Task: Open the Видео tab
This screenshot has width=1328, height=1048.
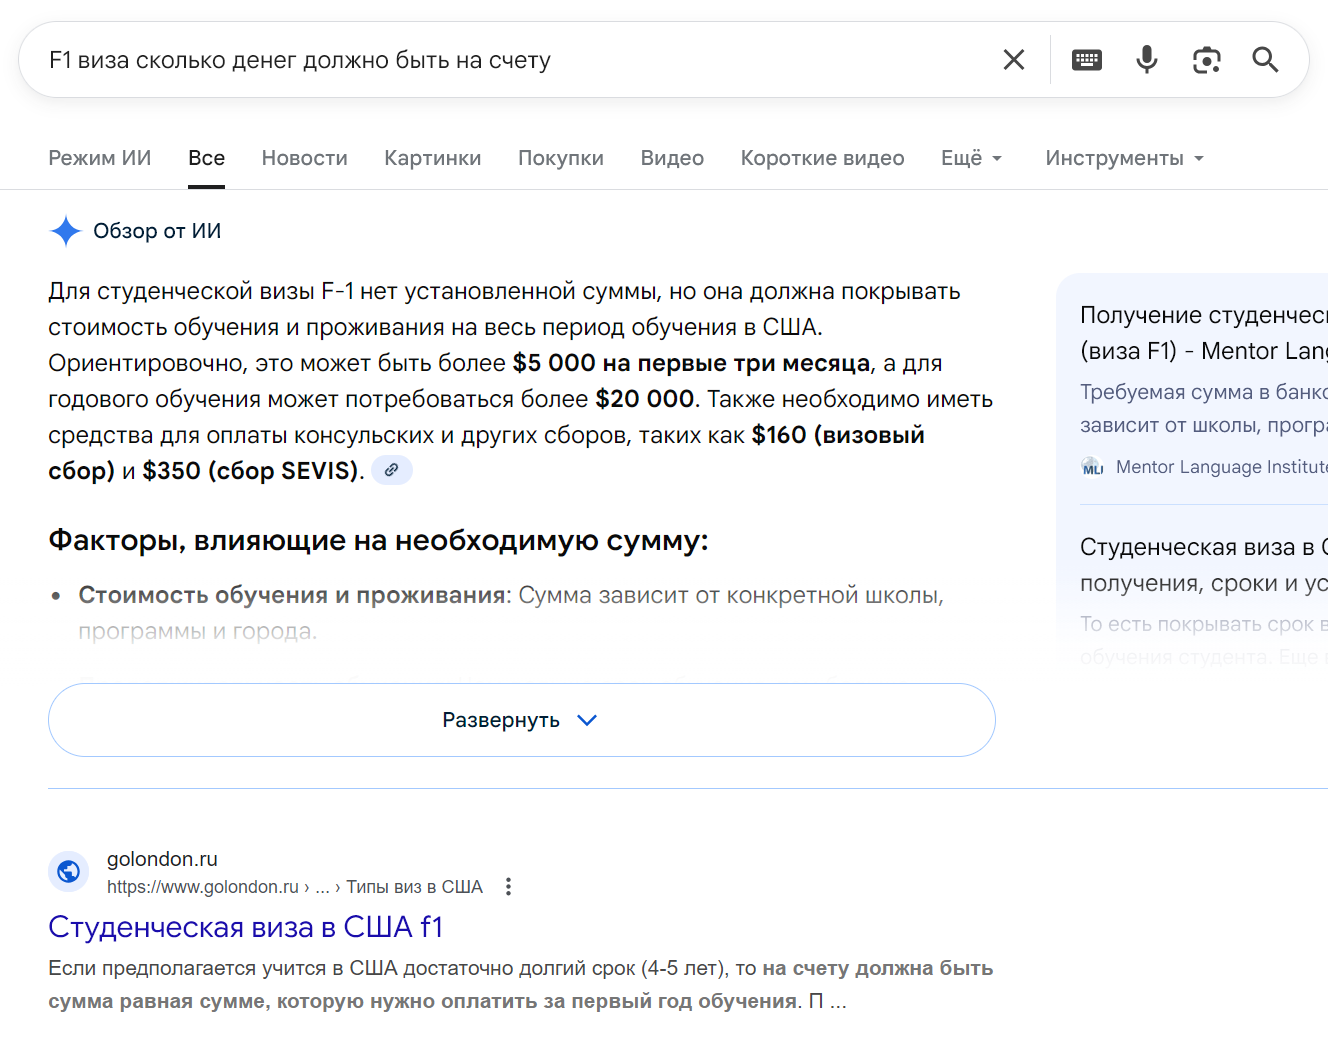Action: [673, 158]
